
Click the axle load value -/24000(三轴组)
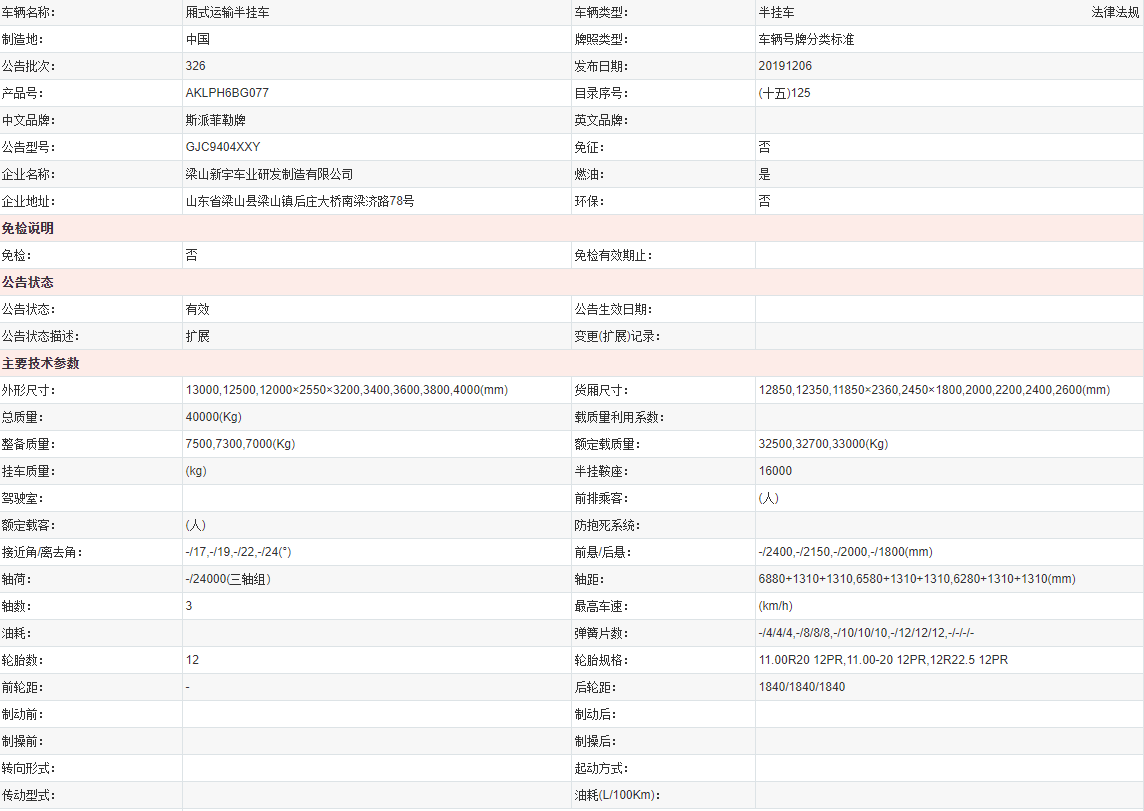[x=228, y=579]
